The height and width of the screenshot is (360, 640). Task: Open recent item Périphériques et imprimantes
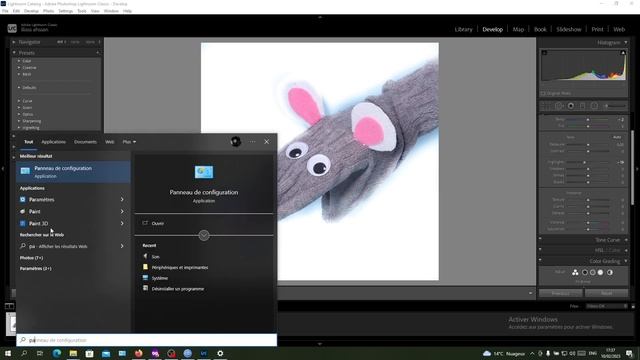(x=180, y=267)
